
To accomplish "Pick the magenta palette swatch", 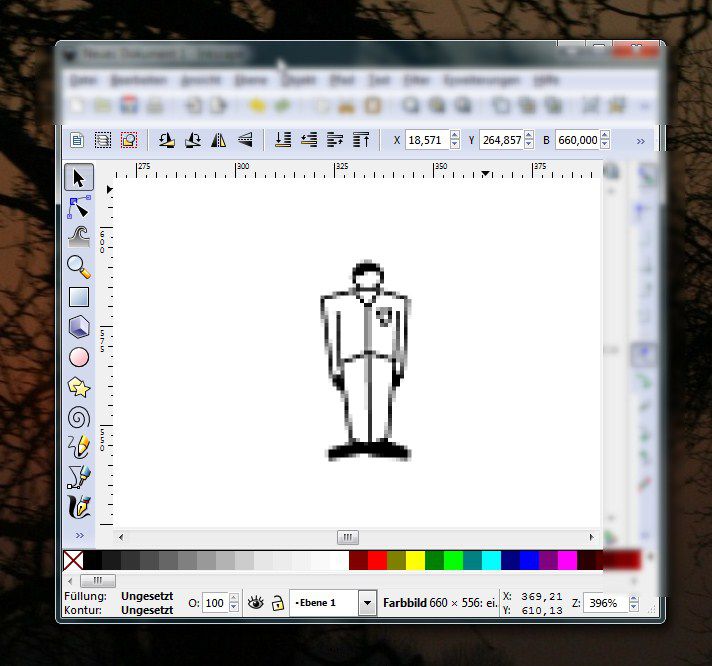I will coord(567,561).
